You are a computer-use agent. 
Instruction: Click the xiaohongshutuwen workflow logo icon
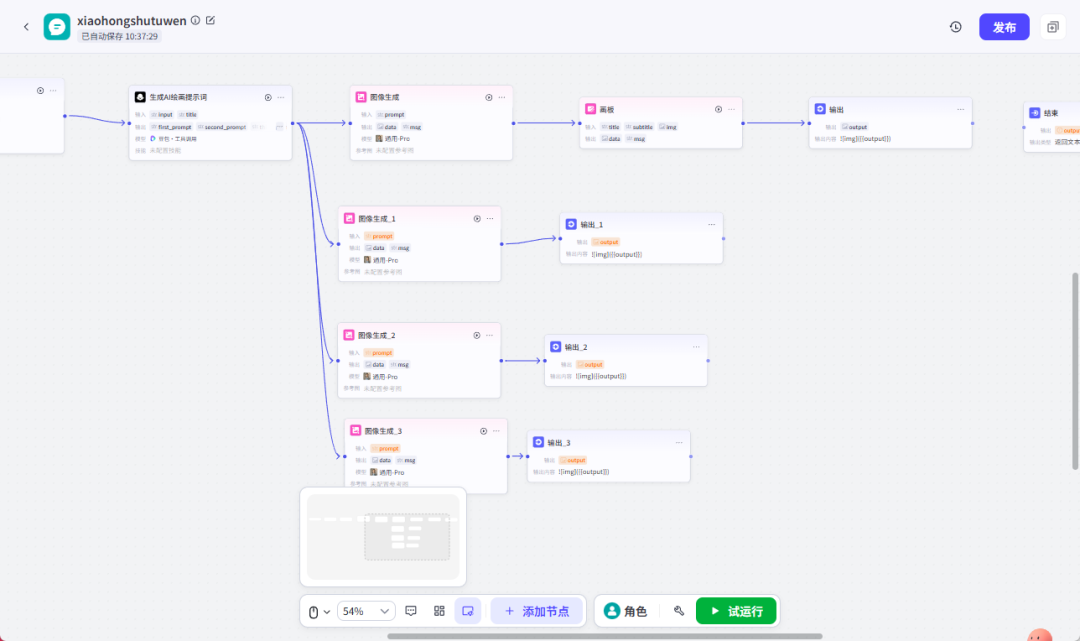[x=56, y=27]
